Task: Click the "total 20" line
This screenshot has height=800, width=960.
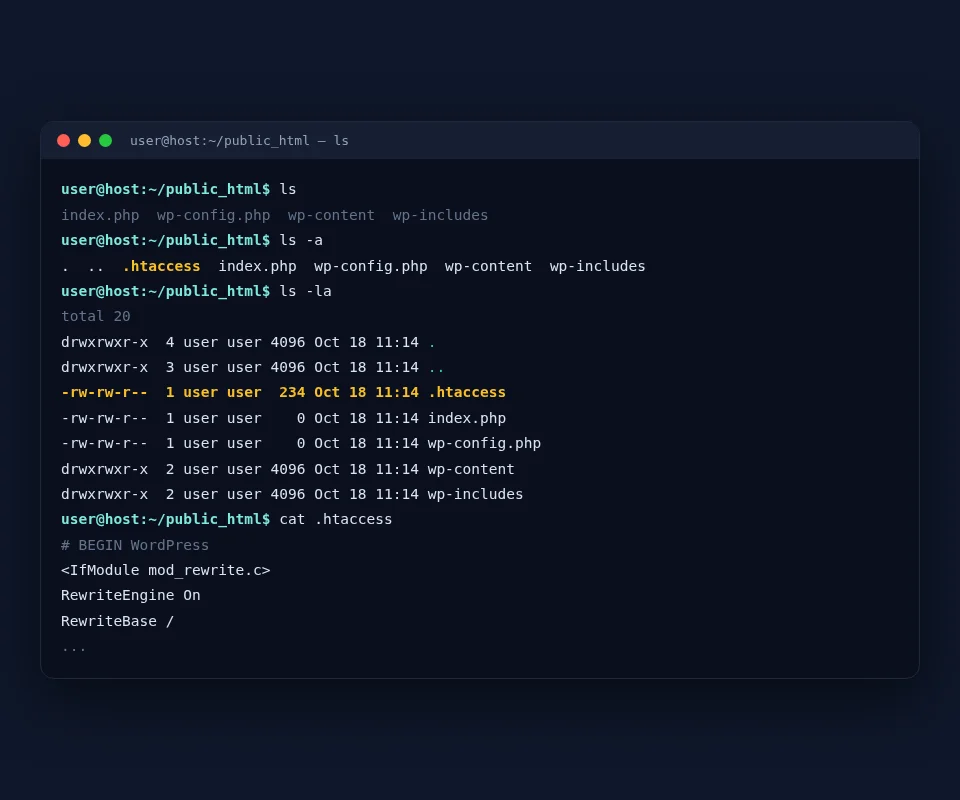Action: [x=96, y=316]
